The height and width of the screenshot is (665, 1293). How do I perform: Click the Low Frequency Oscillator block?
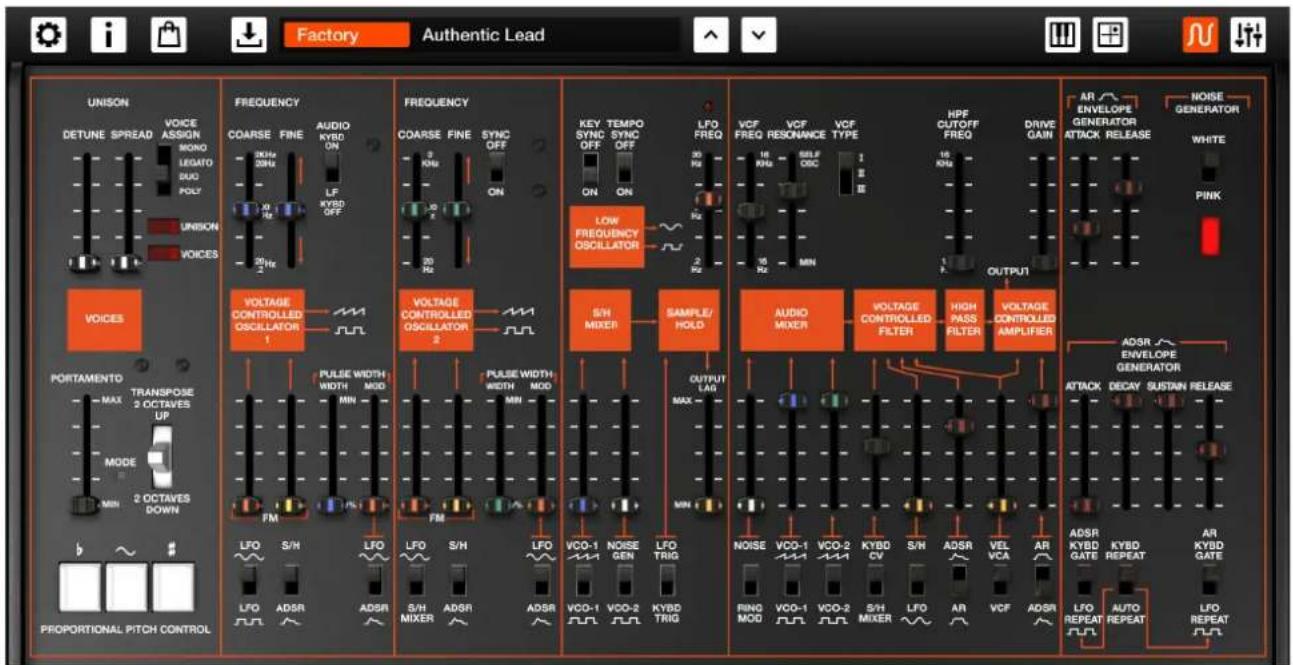coord(606,236)
